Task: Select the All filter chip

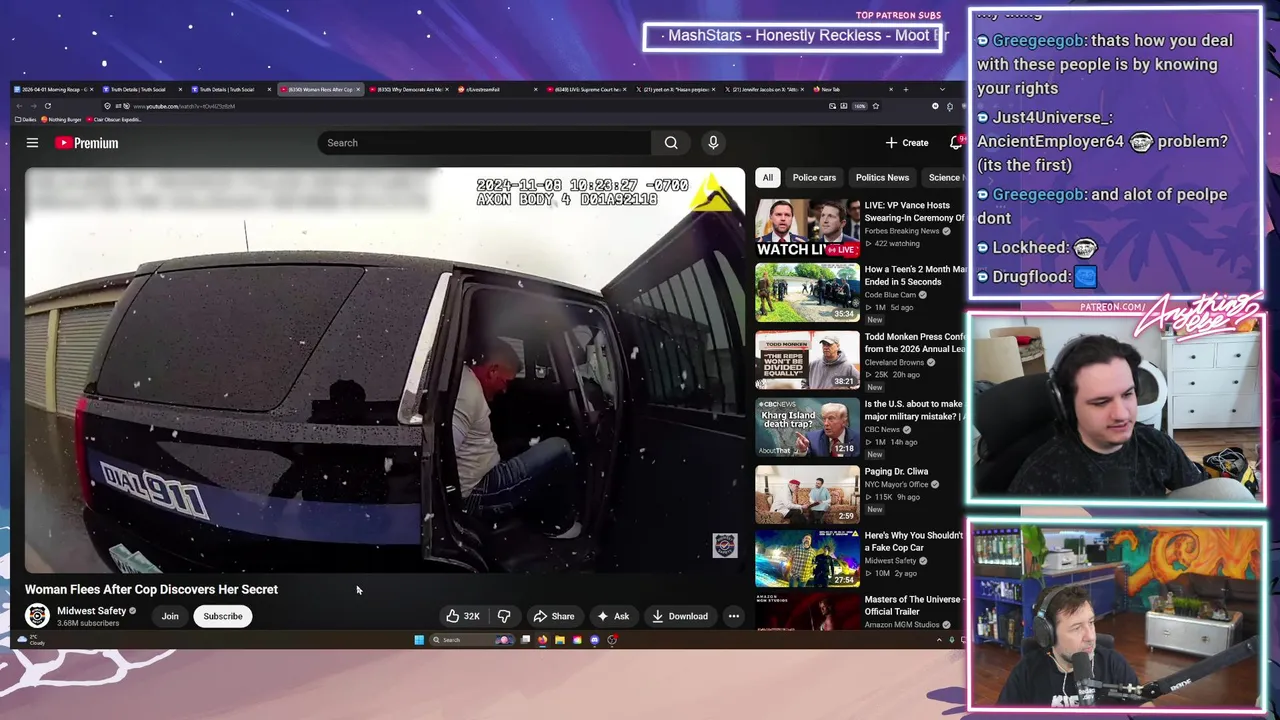Action: tap(767, 178)
